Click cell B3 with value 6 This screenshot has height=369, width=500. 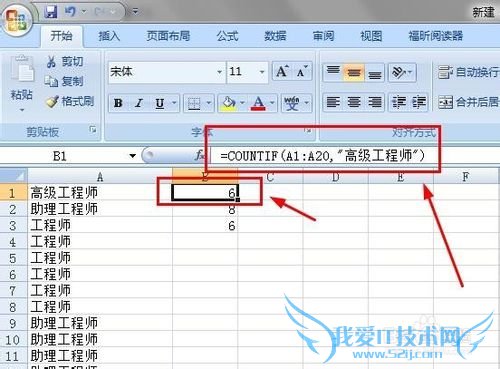(205, 226)
